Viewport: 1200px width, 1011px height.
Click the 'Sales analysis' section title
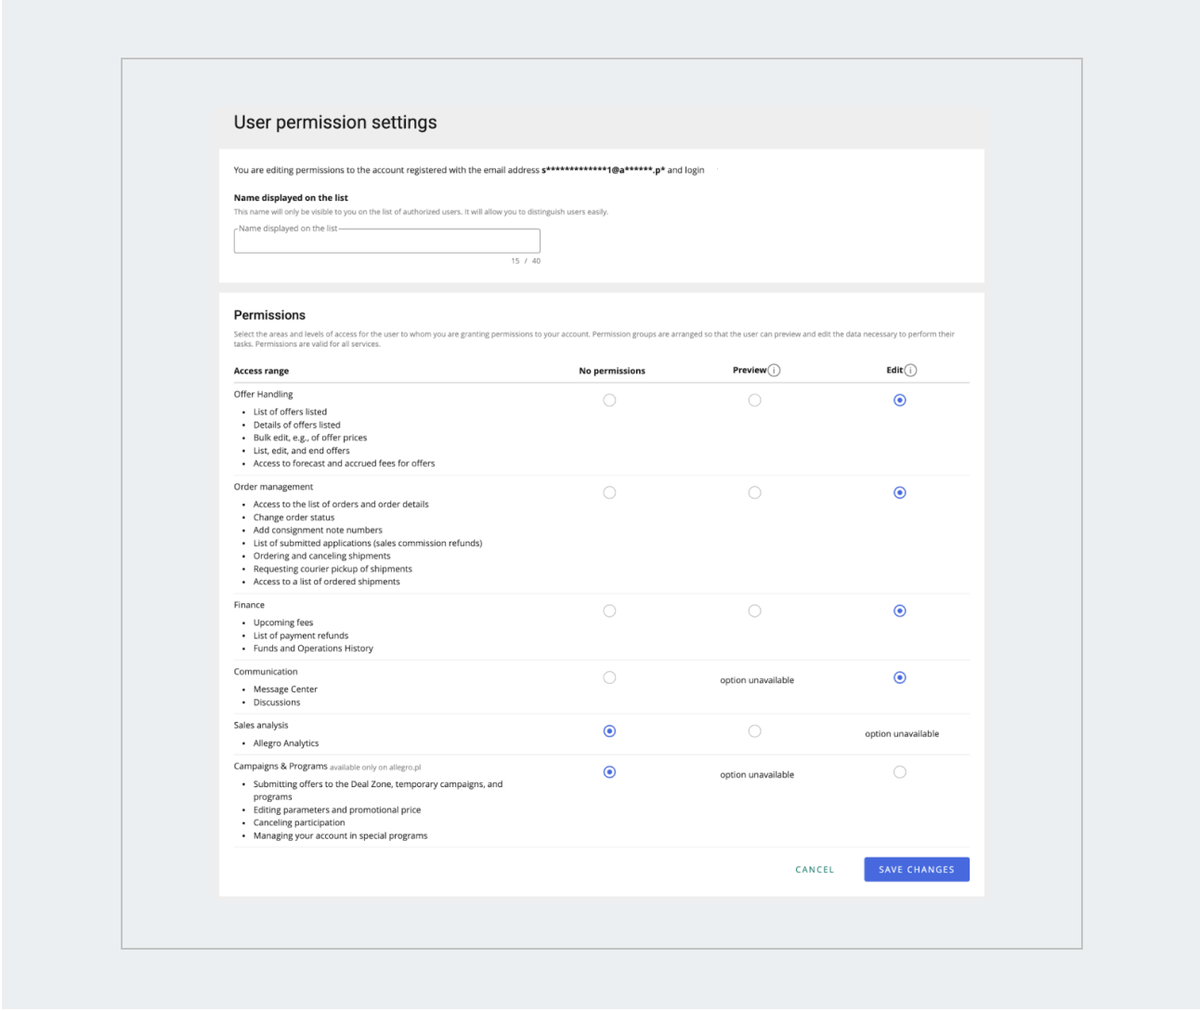(x=261, y=726)
